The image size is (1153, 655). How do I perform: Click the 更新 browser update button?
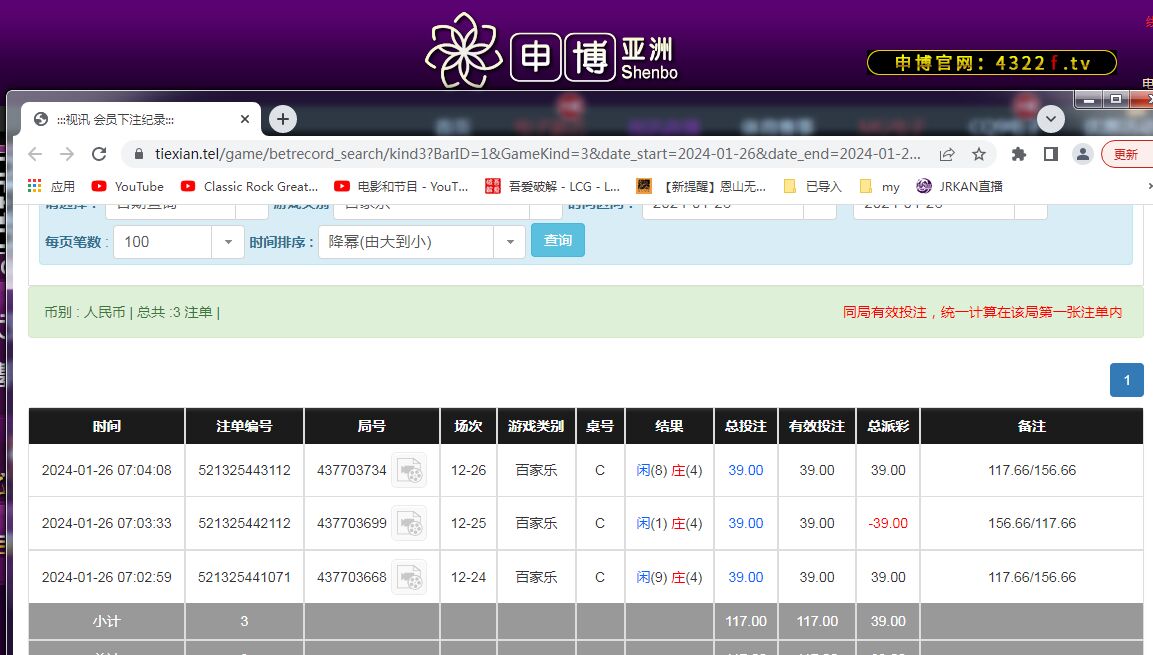[x=1126, y=154]
